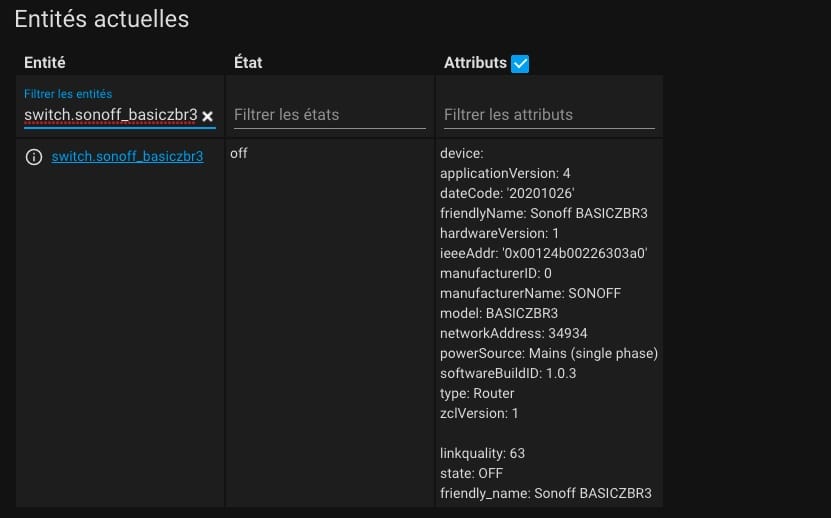This screenshot has width=831, height=518.
Task: Click the powerSource attribute line
Action: [x=549, y=353]
